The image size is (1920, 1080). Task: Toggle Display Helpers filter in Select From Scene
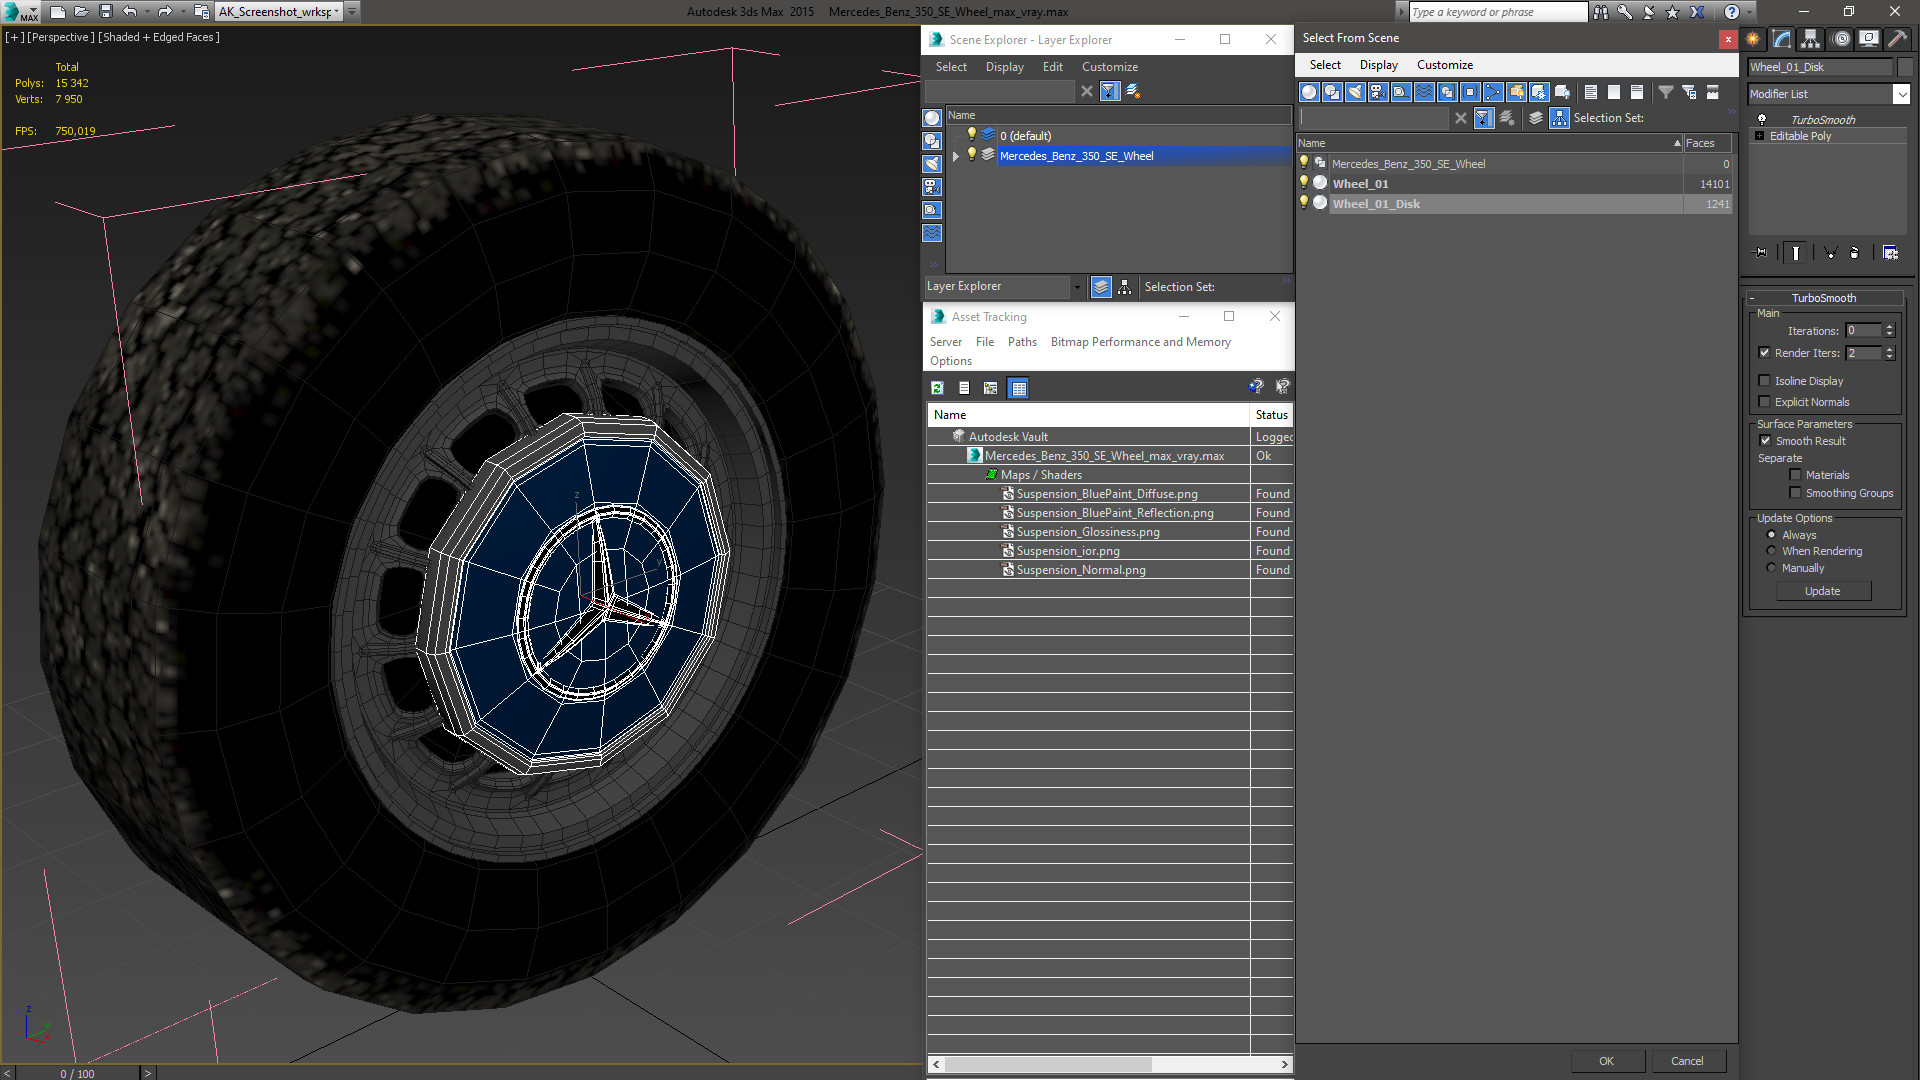point(1401,92)
